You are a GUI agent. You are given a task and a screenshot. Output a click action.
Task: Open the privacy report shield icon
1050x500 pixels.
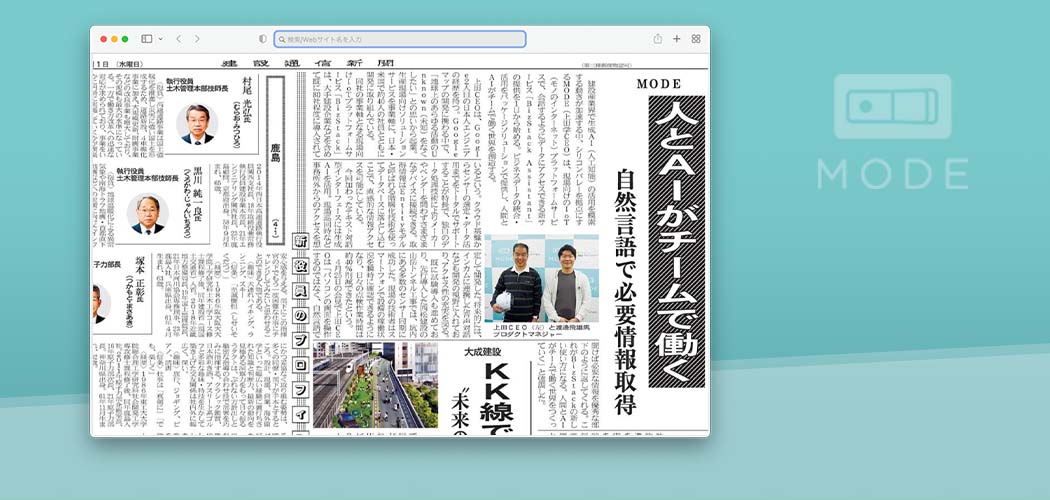(263, 39)
